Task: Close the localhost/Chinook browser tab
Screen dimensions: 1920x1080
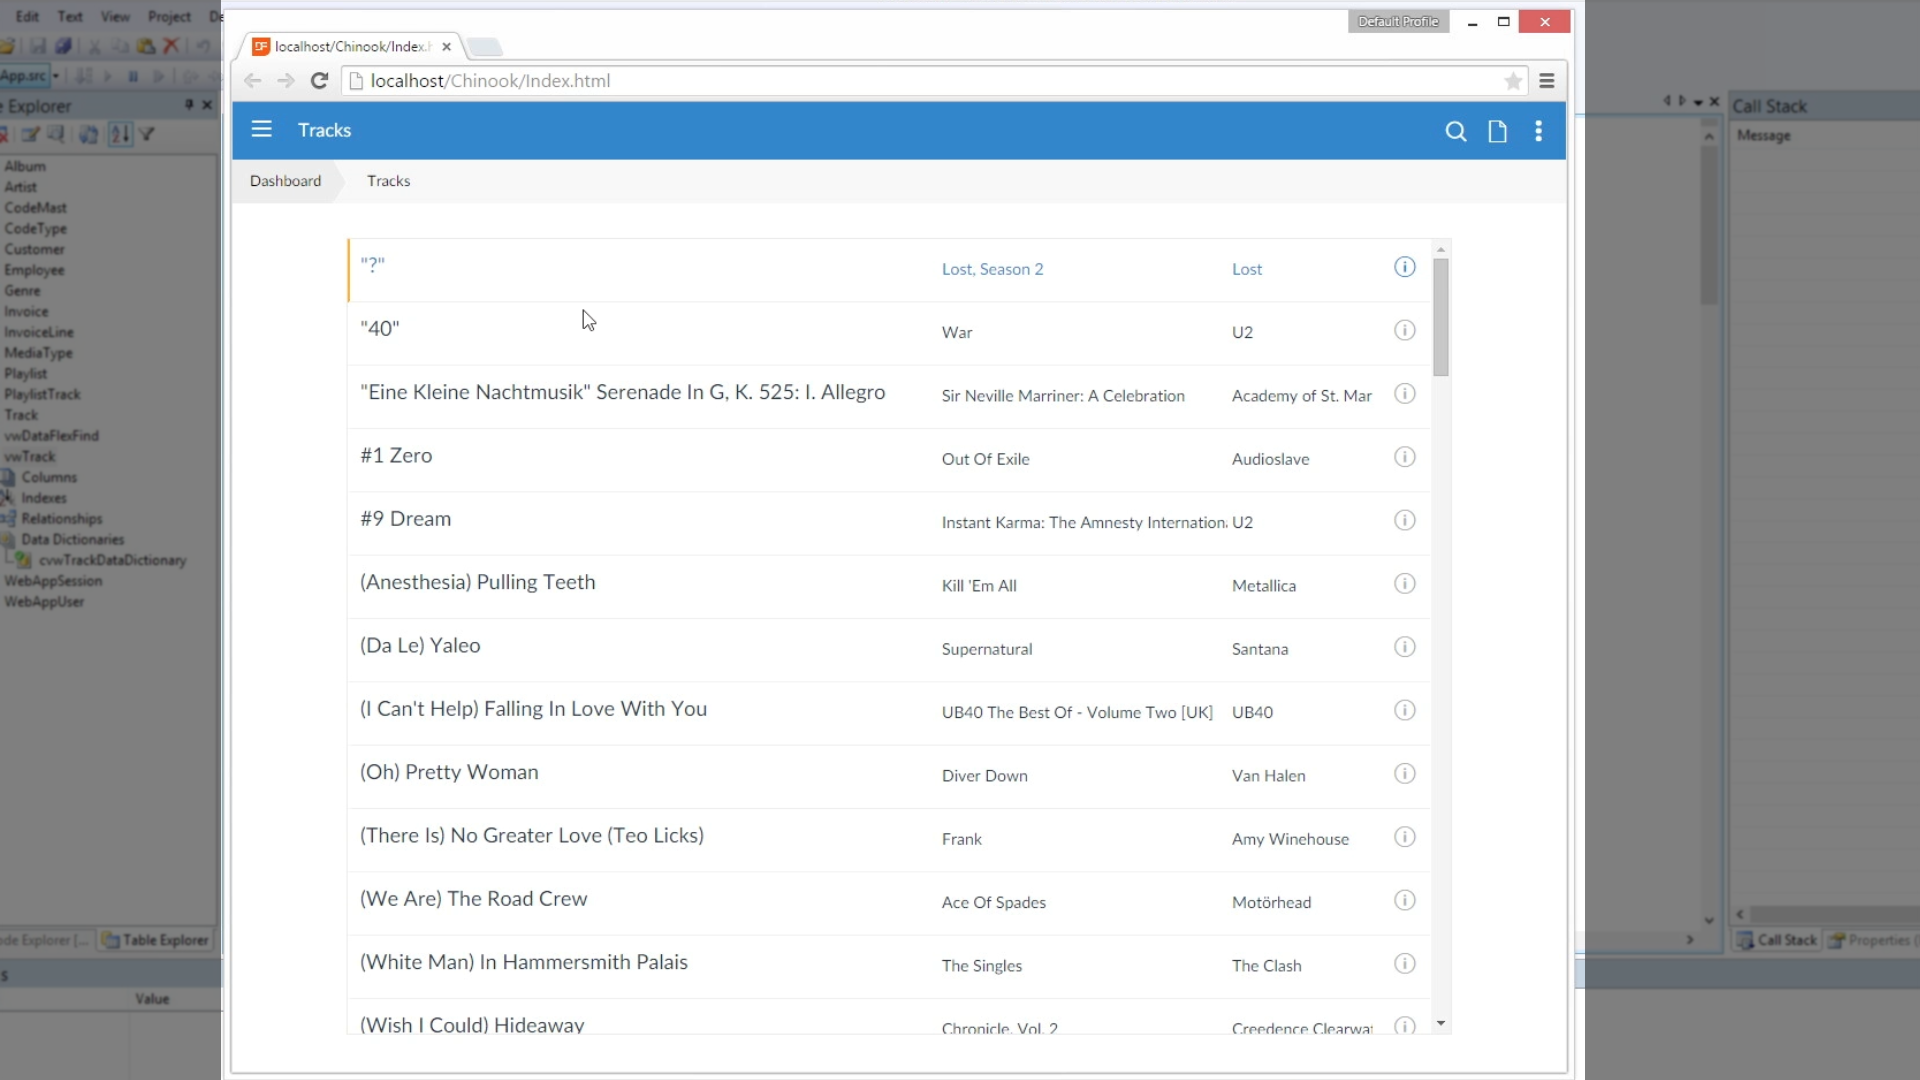Action: click(446, 47)
